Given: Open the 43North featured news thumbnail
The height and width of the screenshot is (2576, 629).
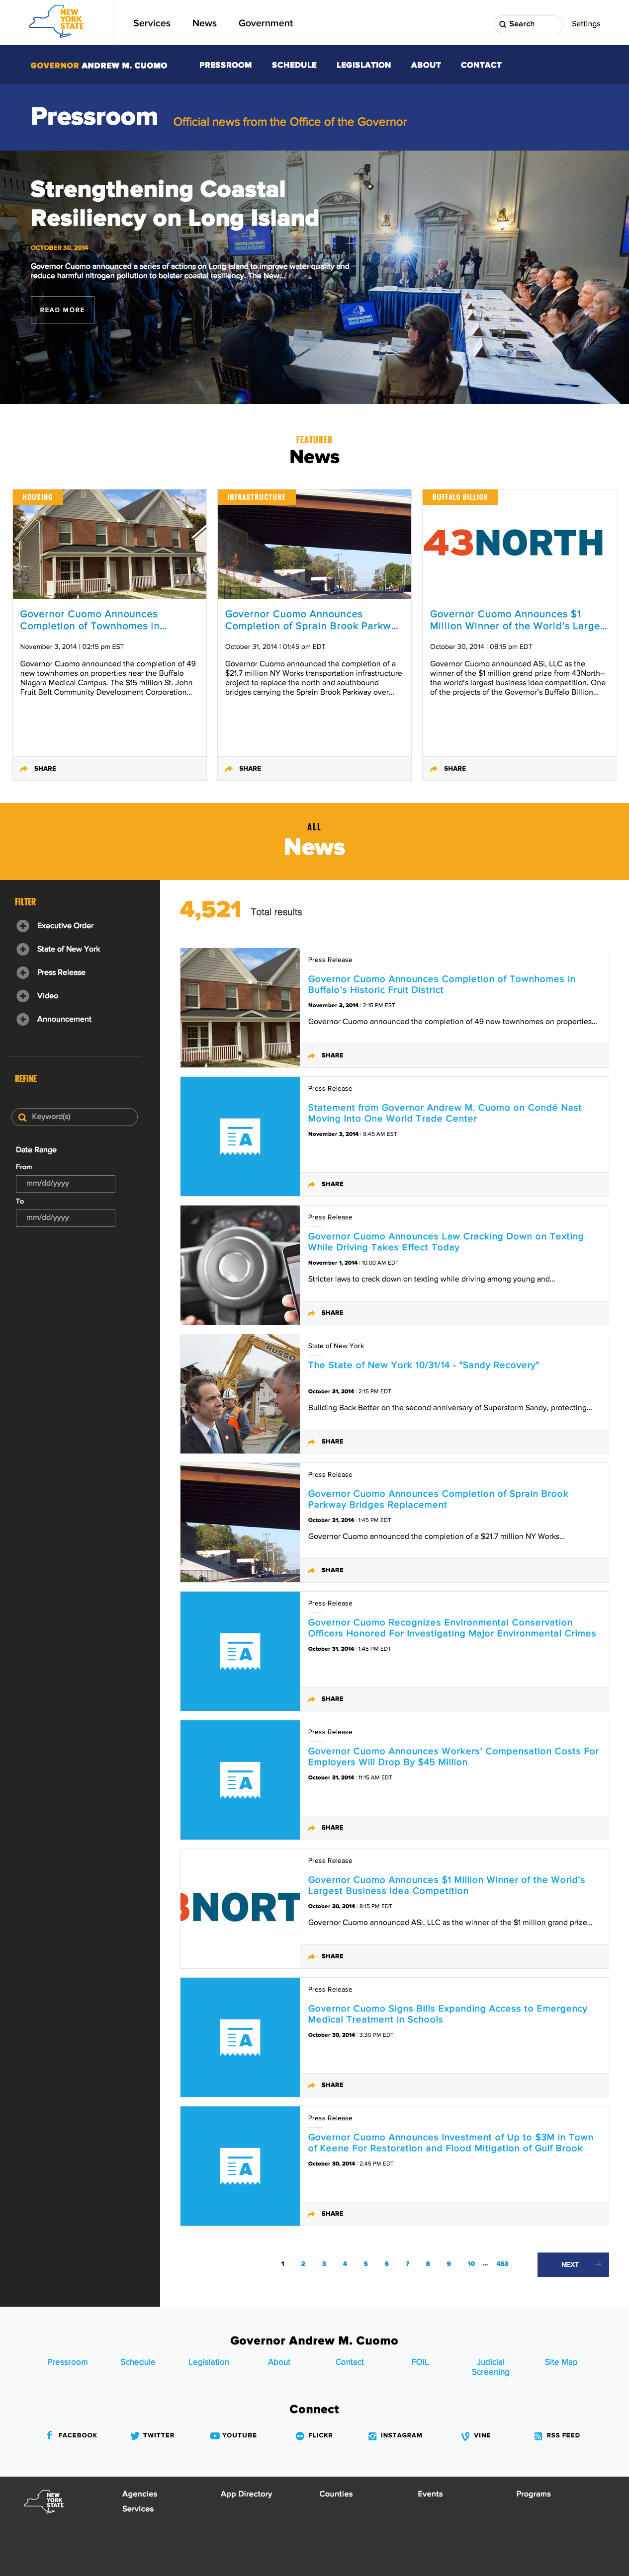Looking at the screenshot, I should [519, 544].
